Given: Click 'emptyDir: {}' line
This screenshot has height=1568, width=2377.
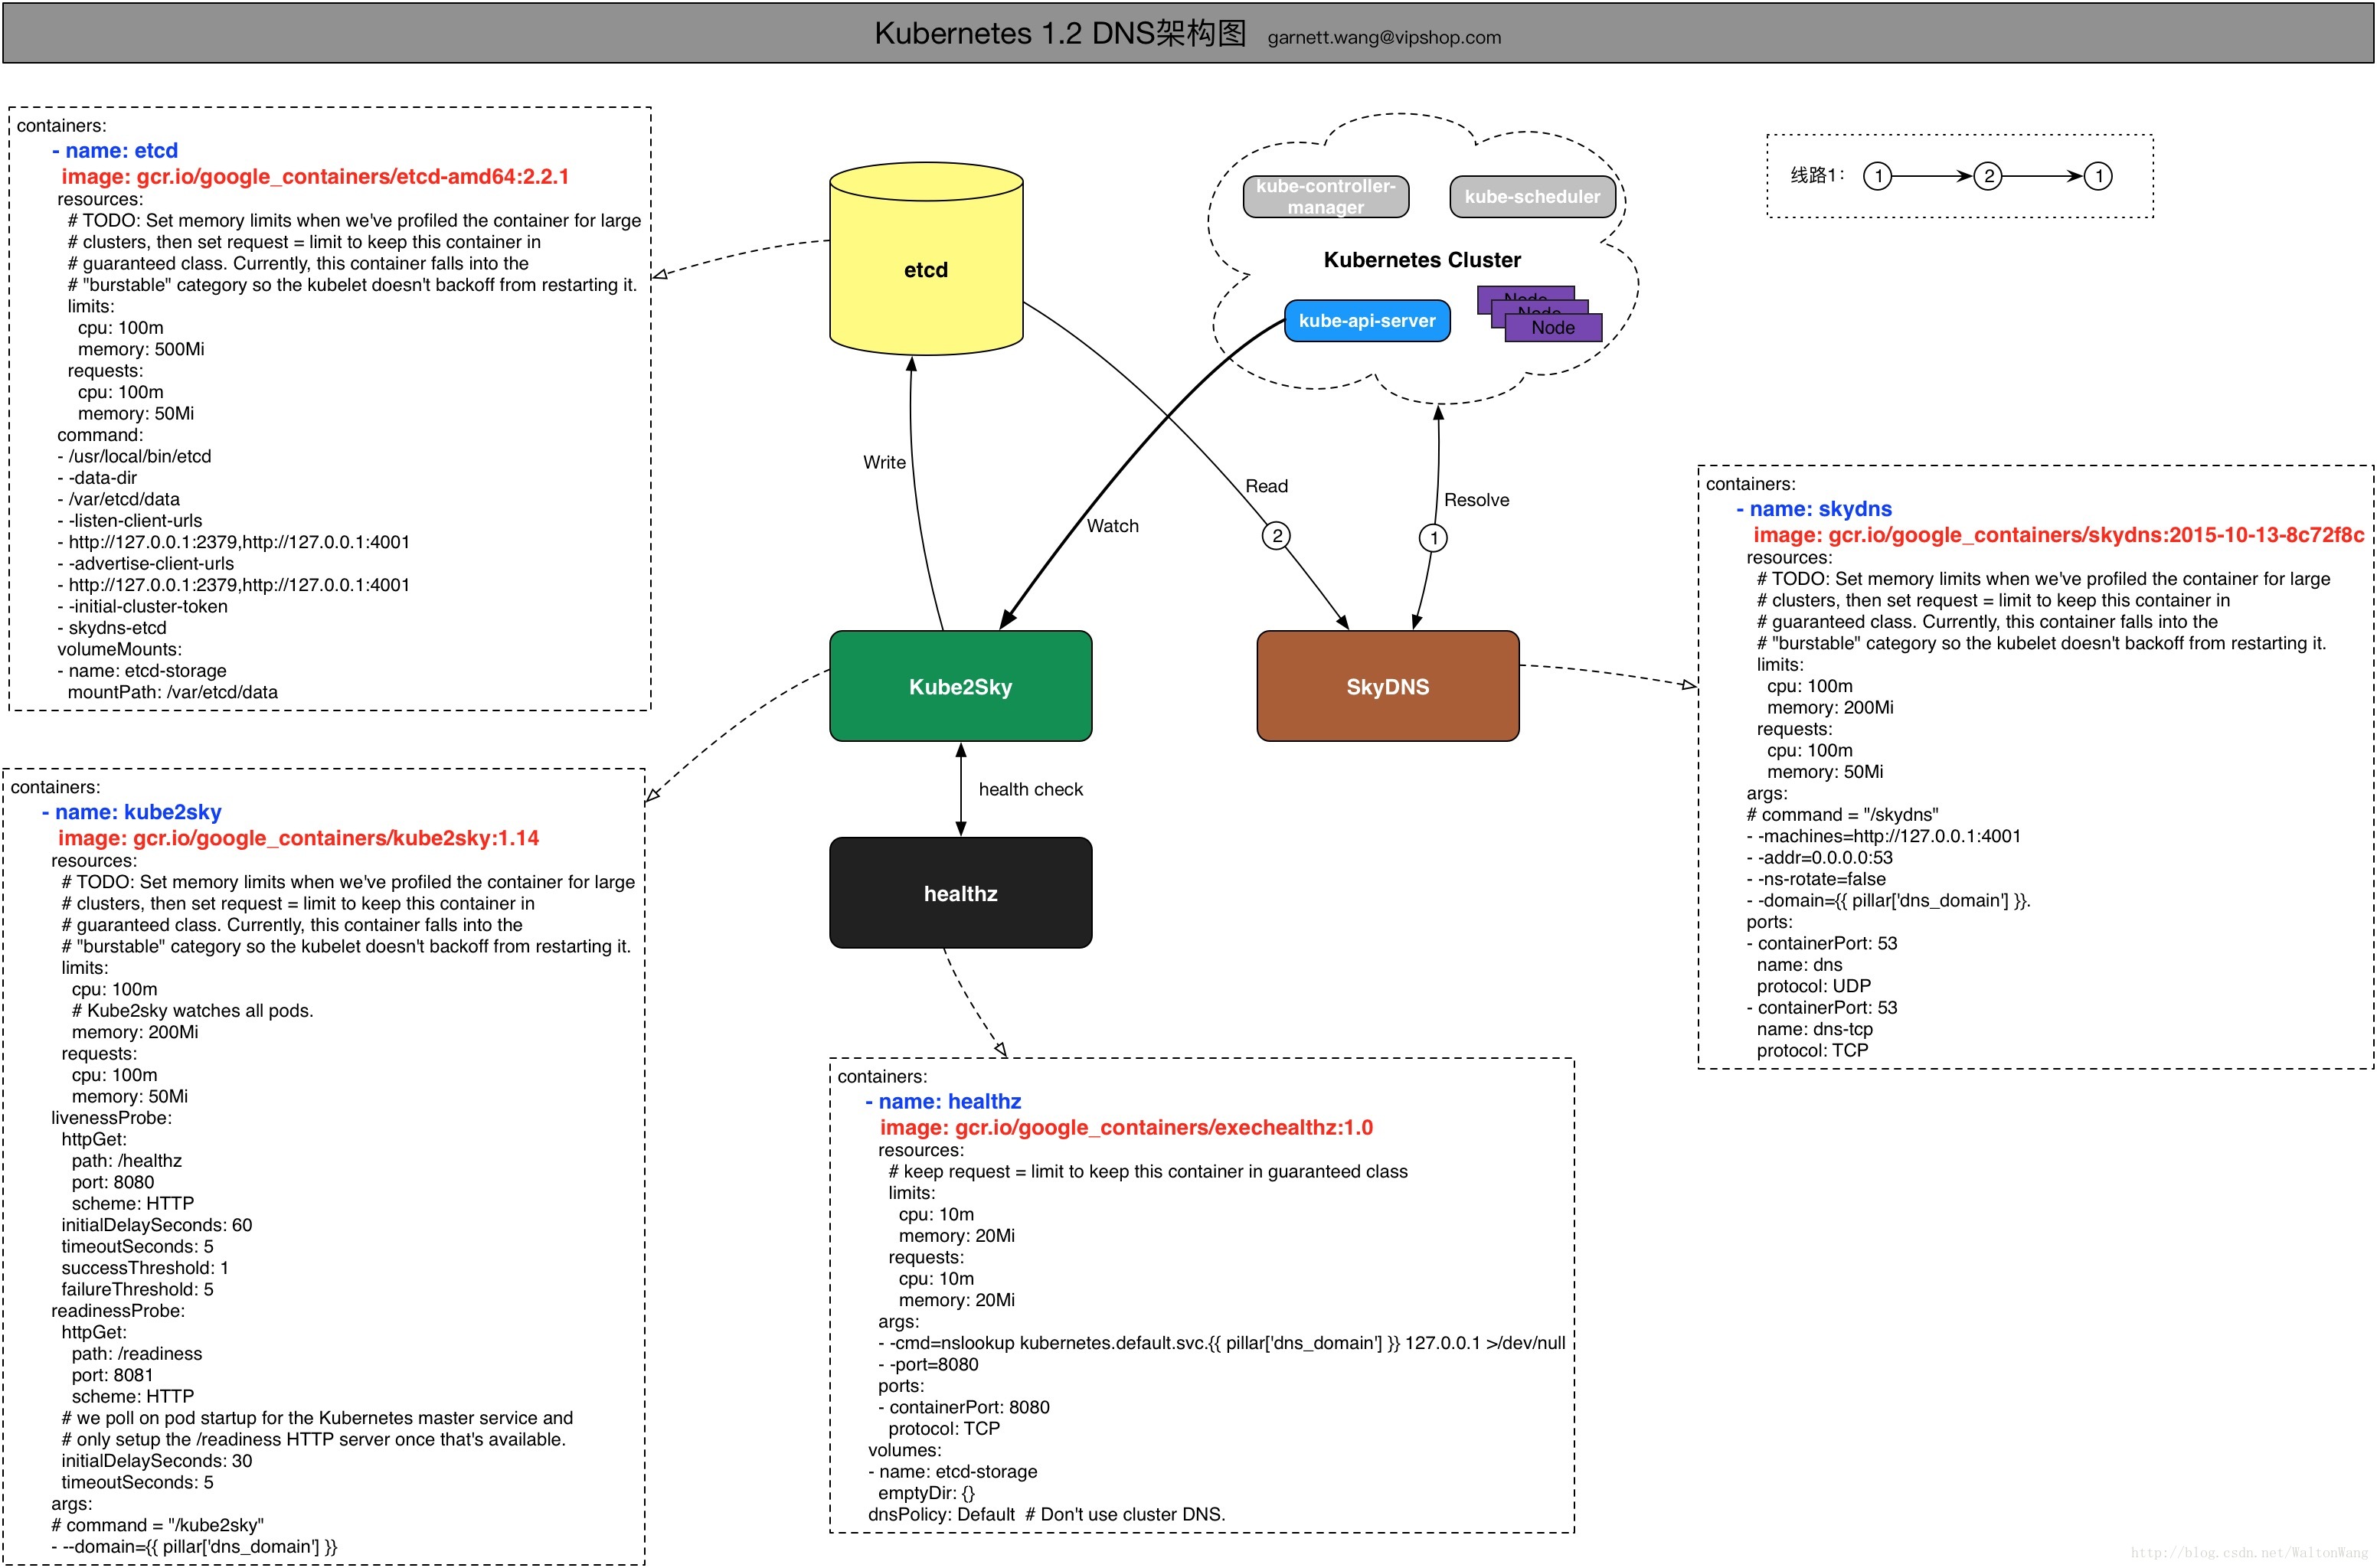Looking at the screenshot, I should pyautogui.click(x=926, y=1494).
